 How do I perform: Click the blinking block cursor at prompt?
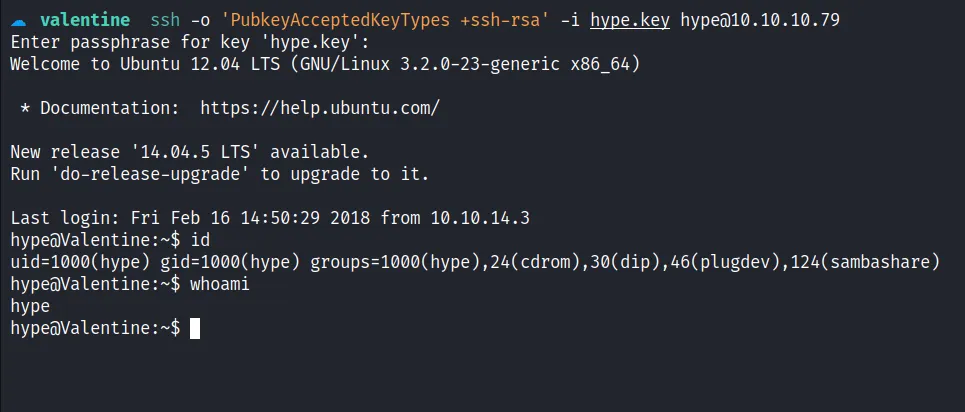[x=195, y=328]
